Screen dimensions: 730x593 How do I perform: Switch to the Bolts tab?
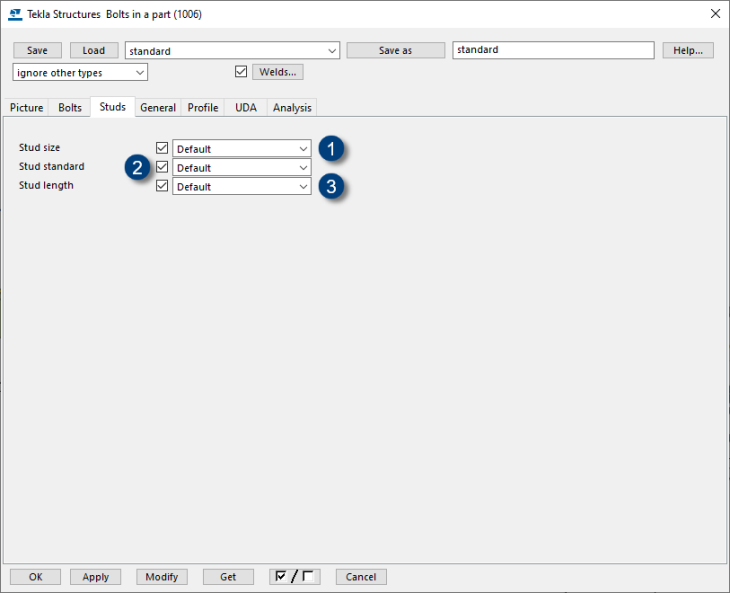70,108
